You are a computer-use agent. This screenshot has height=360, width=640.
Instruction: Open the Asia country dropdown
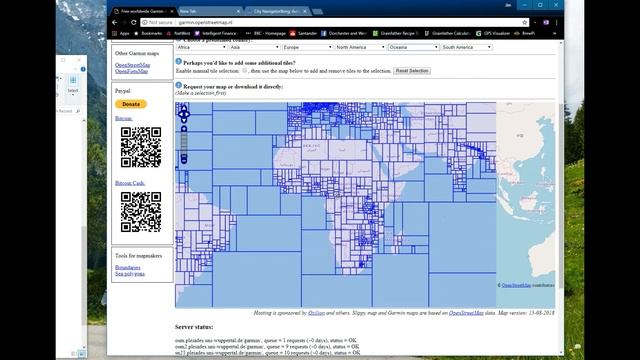255,47
